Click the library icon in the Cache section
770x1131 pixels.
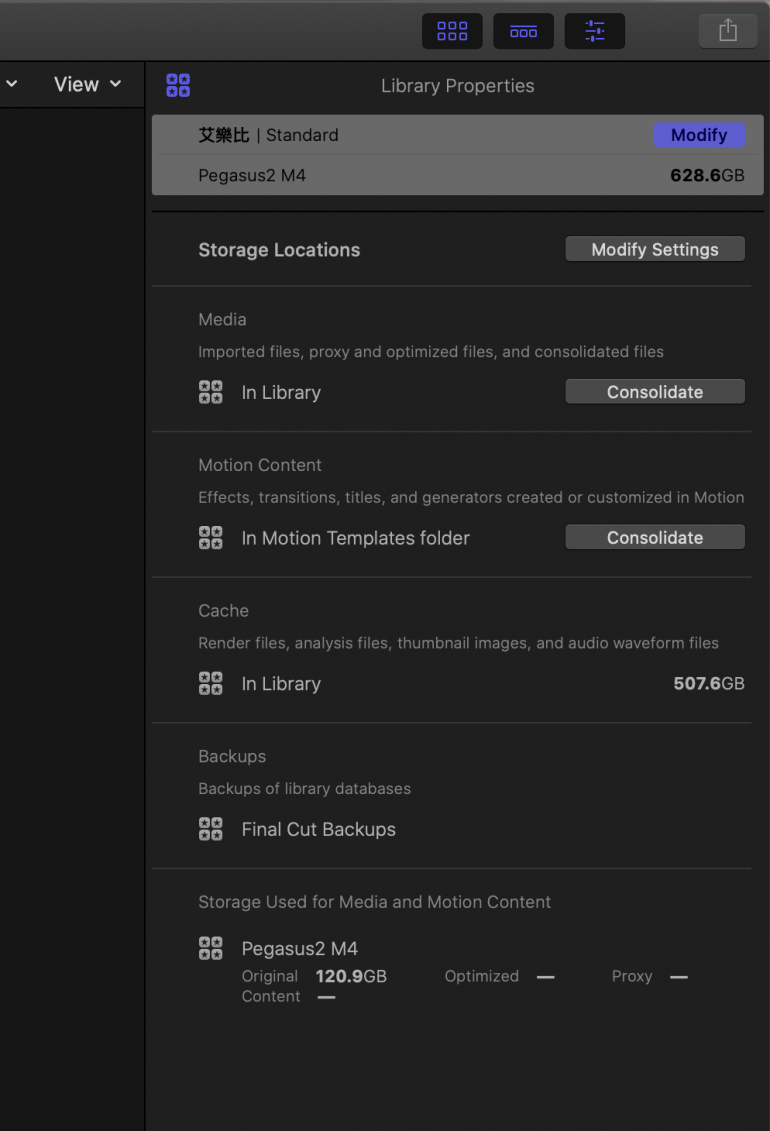[210, 684]
